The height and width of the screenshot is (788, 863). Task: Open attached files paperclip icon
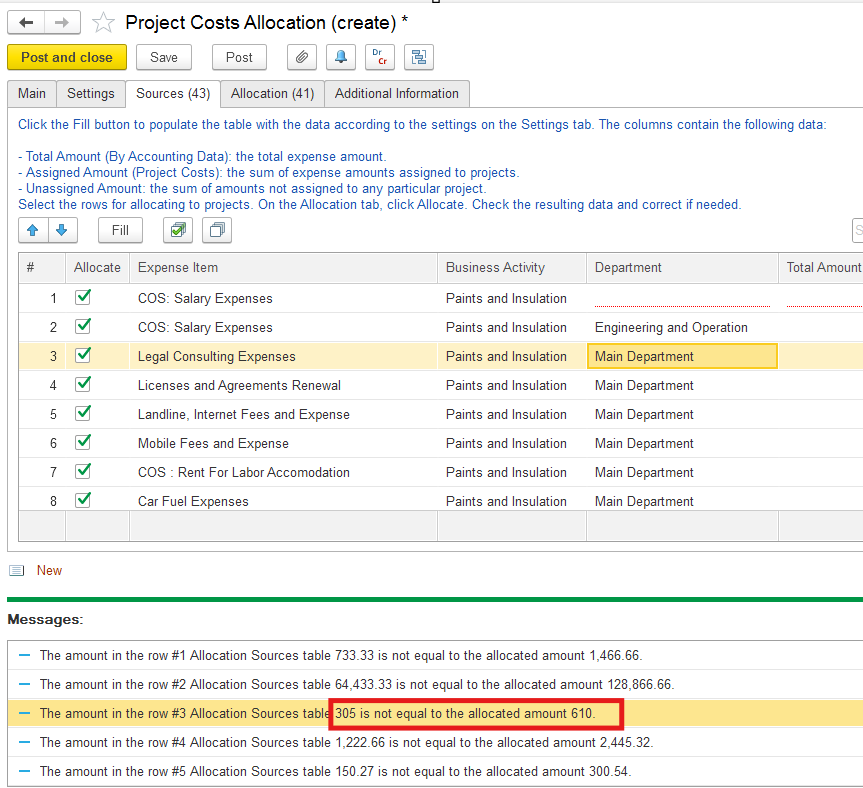tap(302, 57)
